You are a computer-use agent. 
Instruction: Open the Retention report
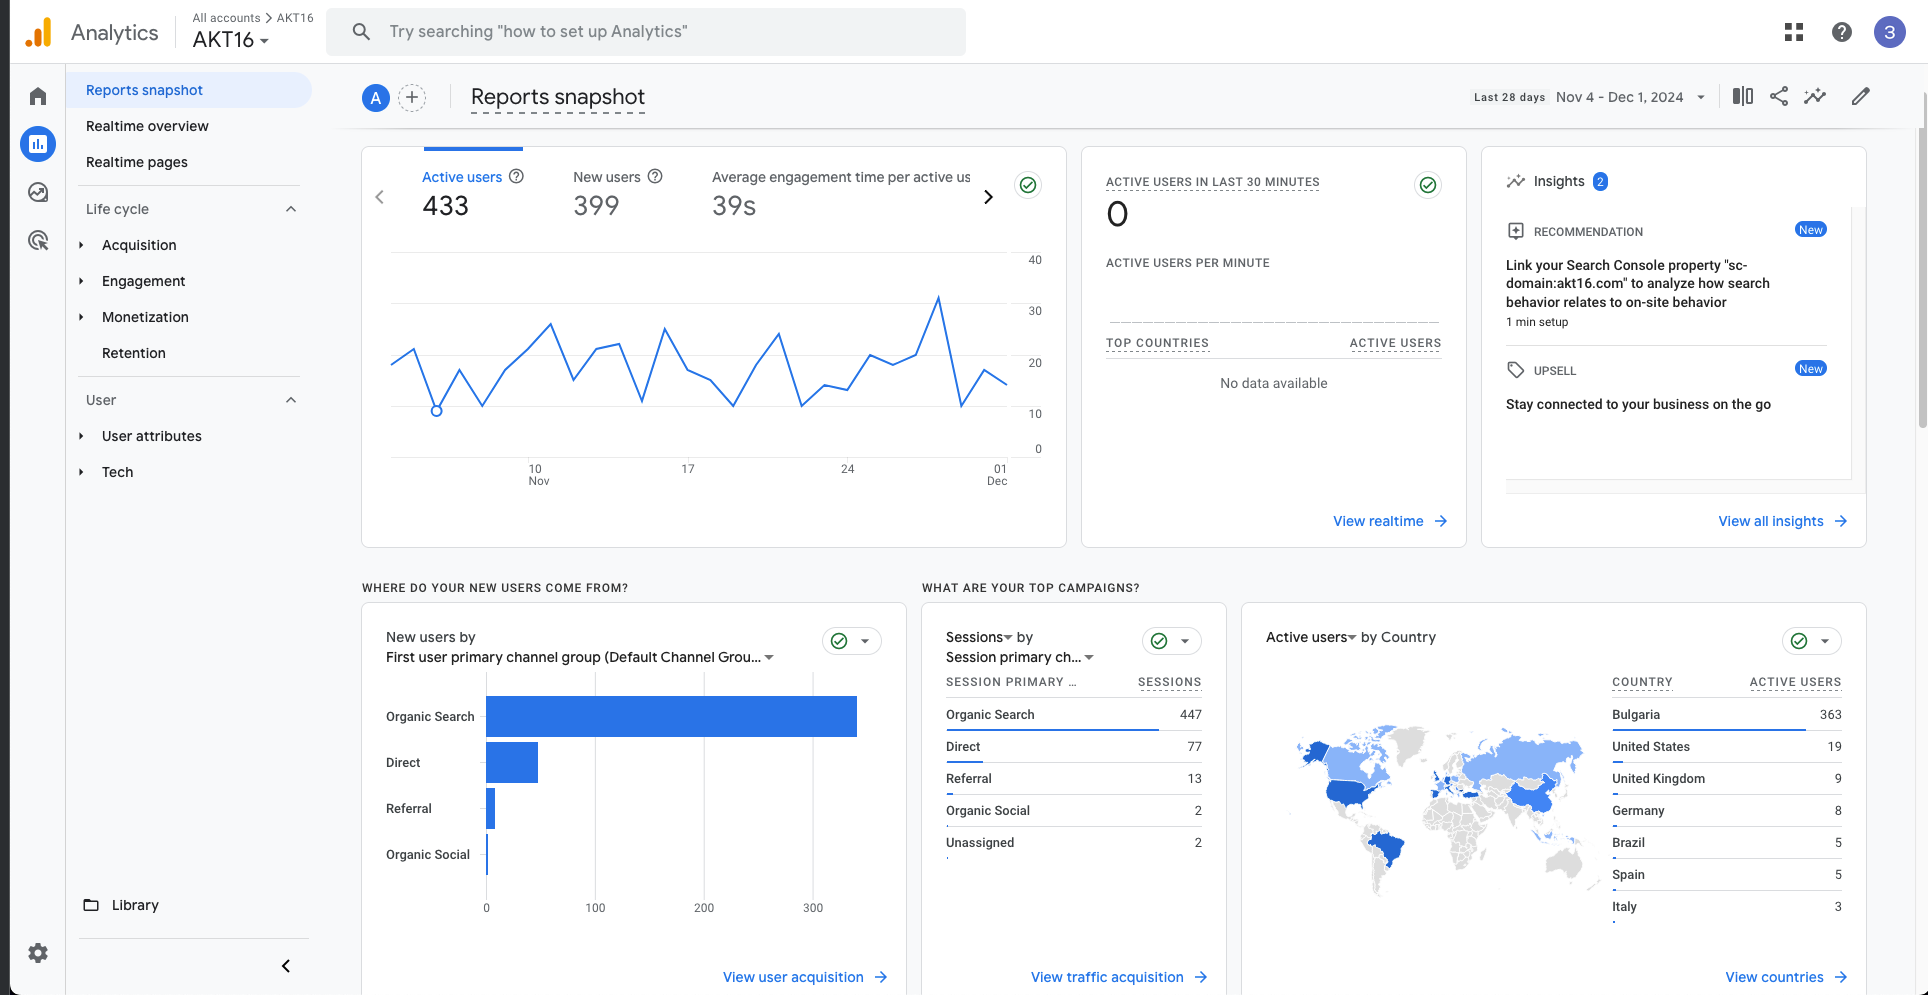[134, 353]
